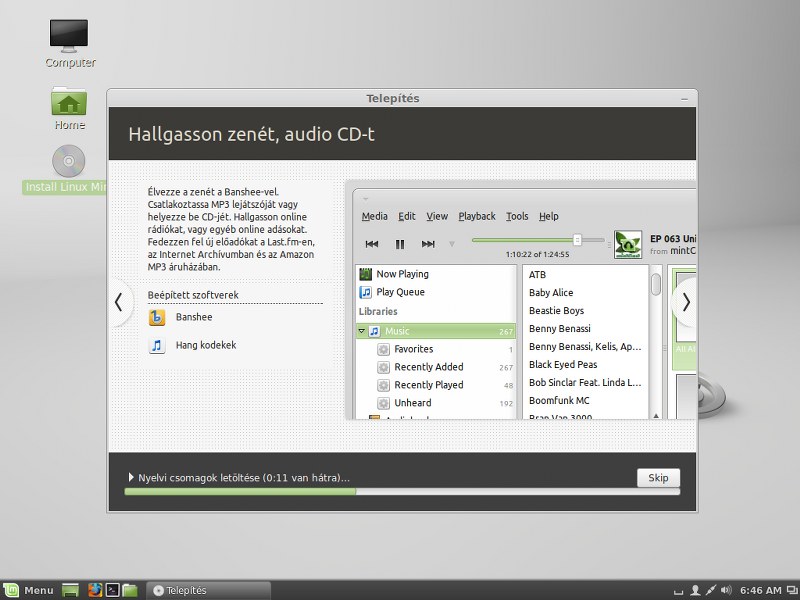Open the Computer desktop icon
Viewport: 800px width, 600px height.
(69, 44)
